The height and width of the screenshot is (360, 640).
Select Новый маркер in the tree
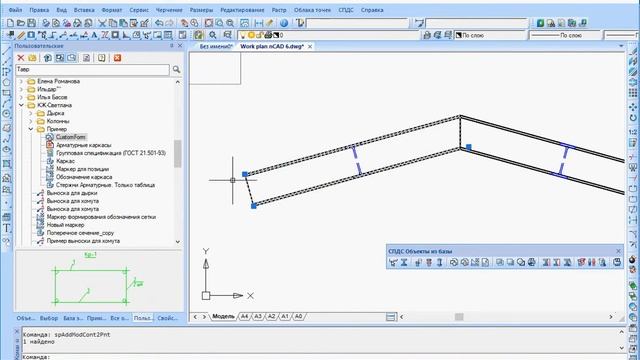pyautogui.click(x=65, y=225)
